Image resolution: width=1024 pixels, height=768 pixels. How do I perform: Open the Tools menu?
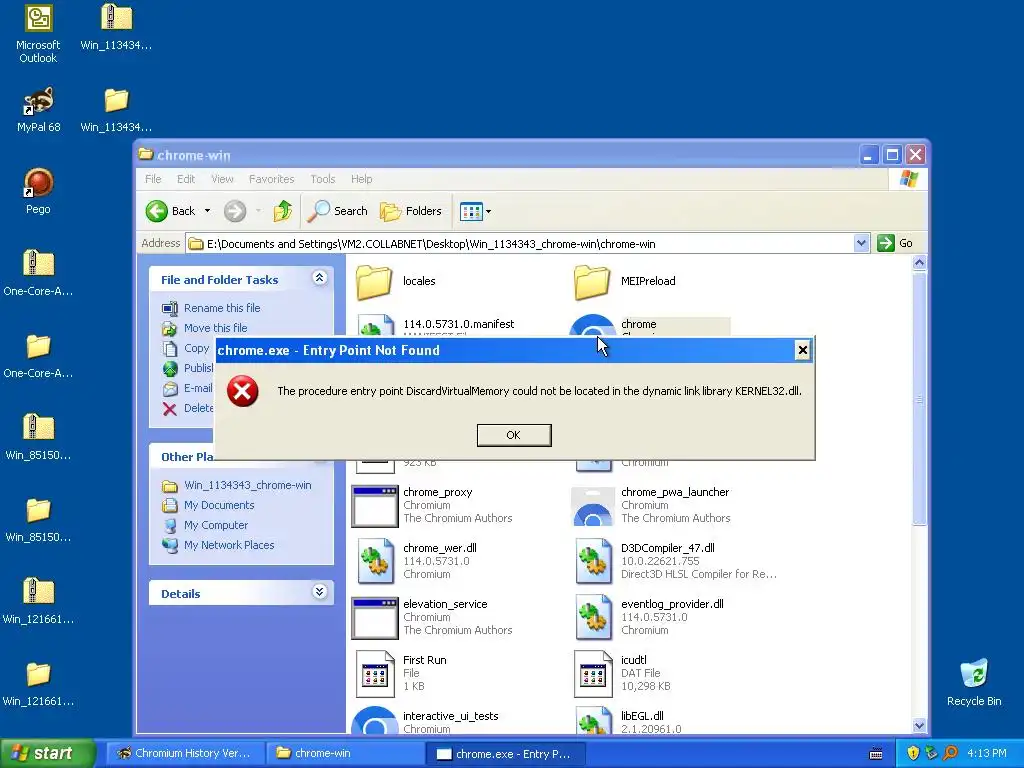[x=323, y=179]
